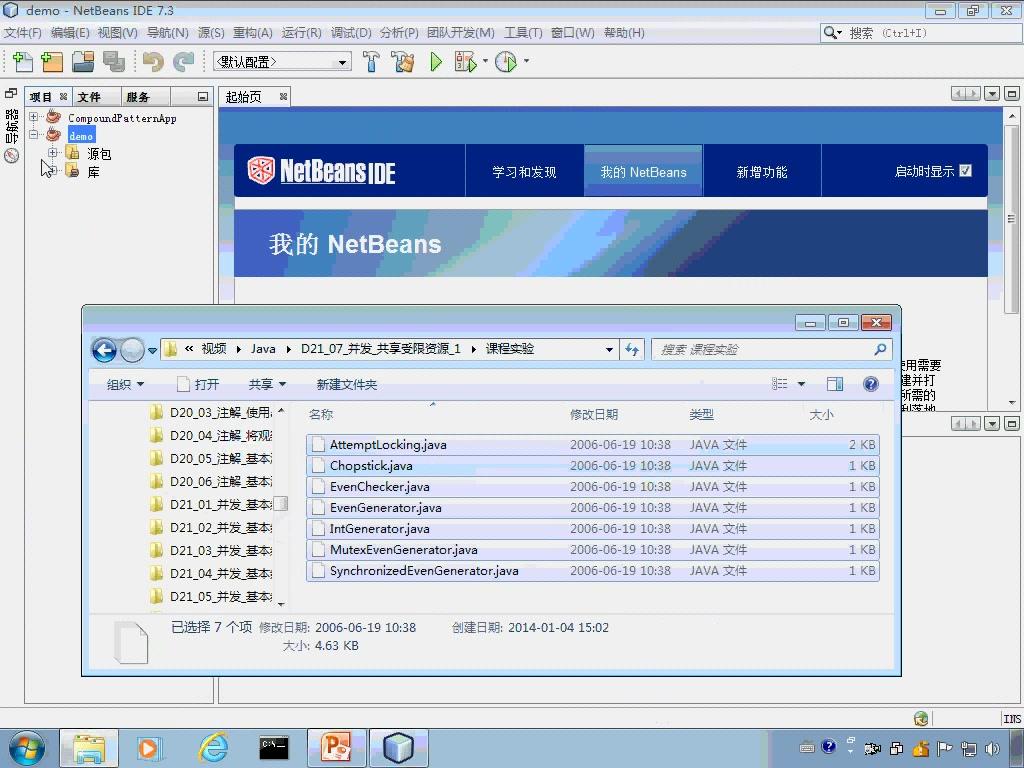Screen dimensions: 1024x768
Task: Click the Redo arrow icon
Action: [x=184, y=62]
